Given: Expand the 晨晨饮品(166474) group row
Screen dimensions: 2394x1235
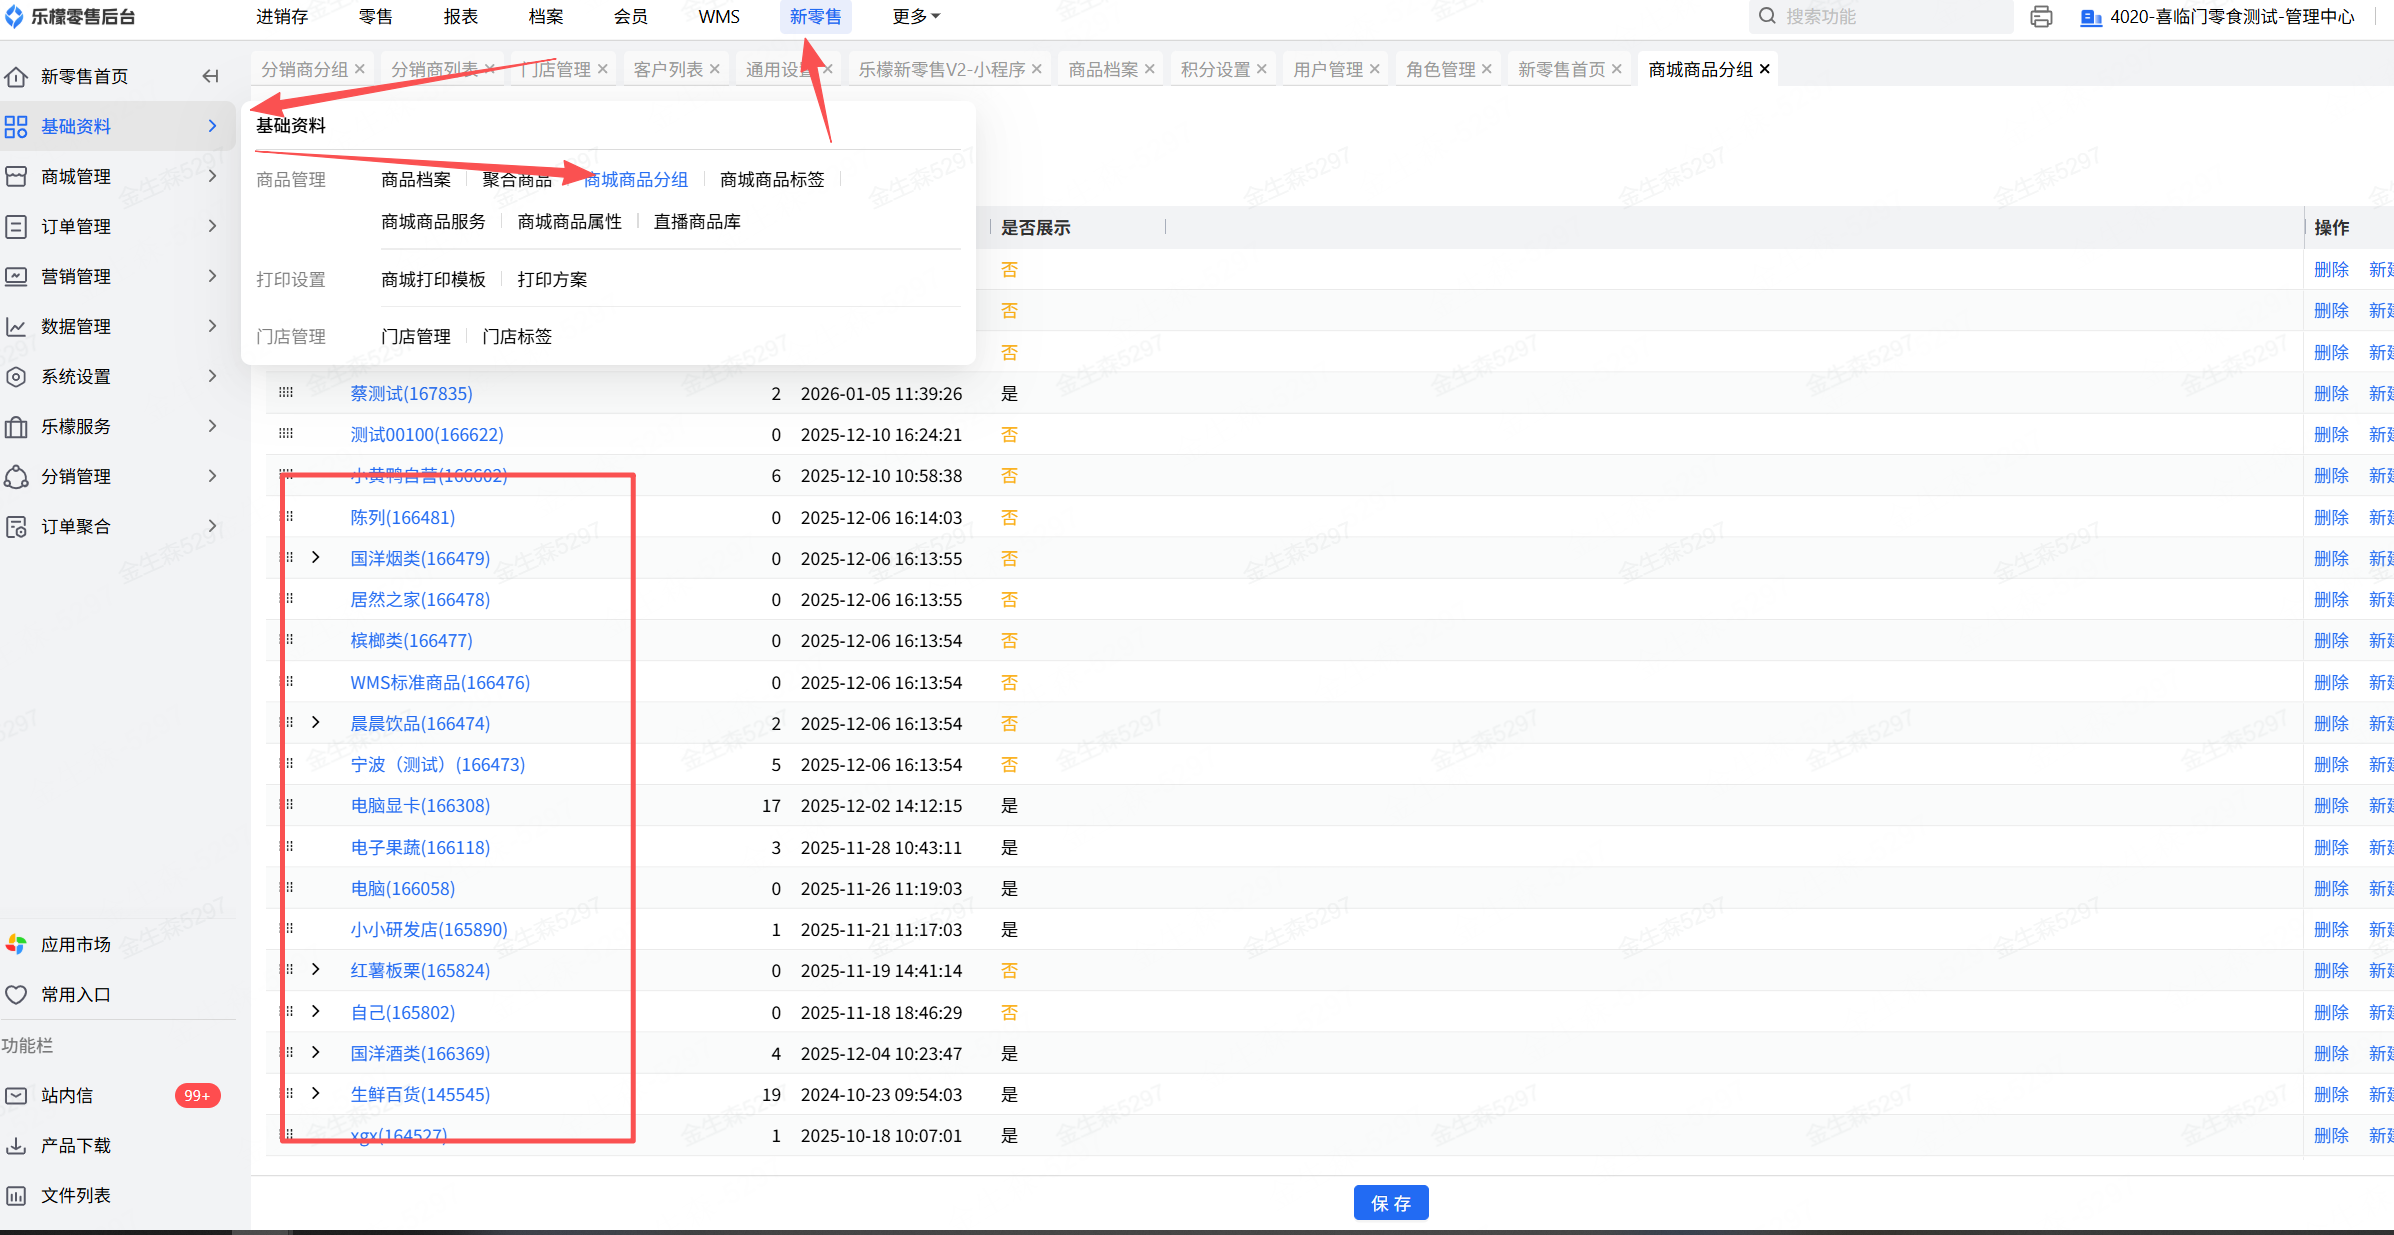Looking at the screenshot, I should (x=316, y=723).
